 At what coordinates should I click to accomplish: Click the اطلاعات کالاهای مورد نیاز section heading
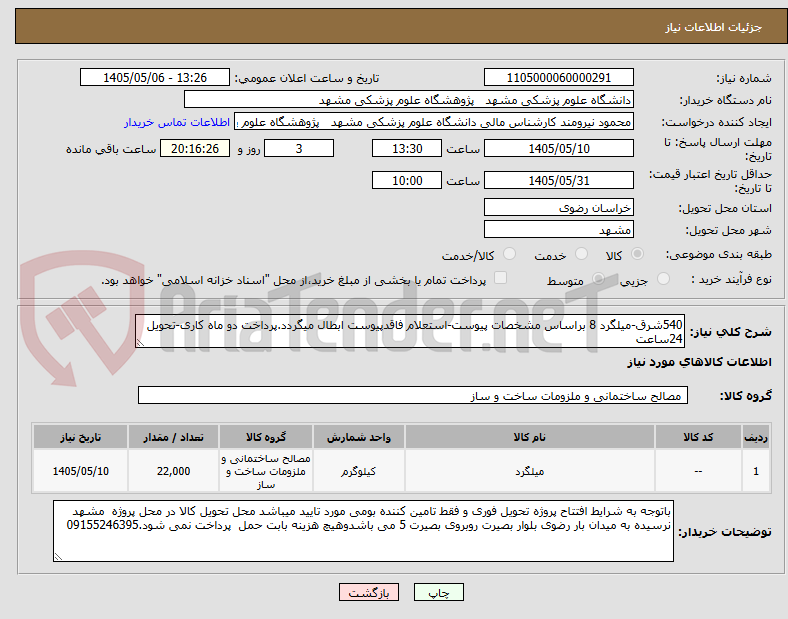[x=699, y=362]
